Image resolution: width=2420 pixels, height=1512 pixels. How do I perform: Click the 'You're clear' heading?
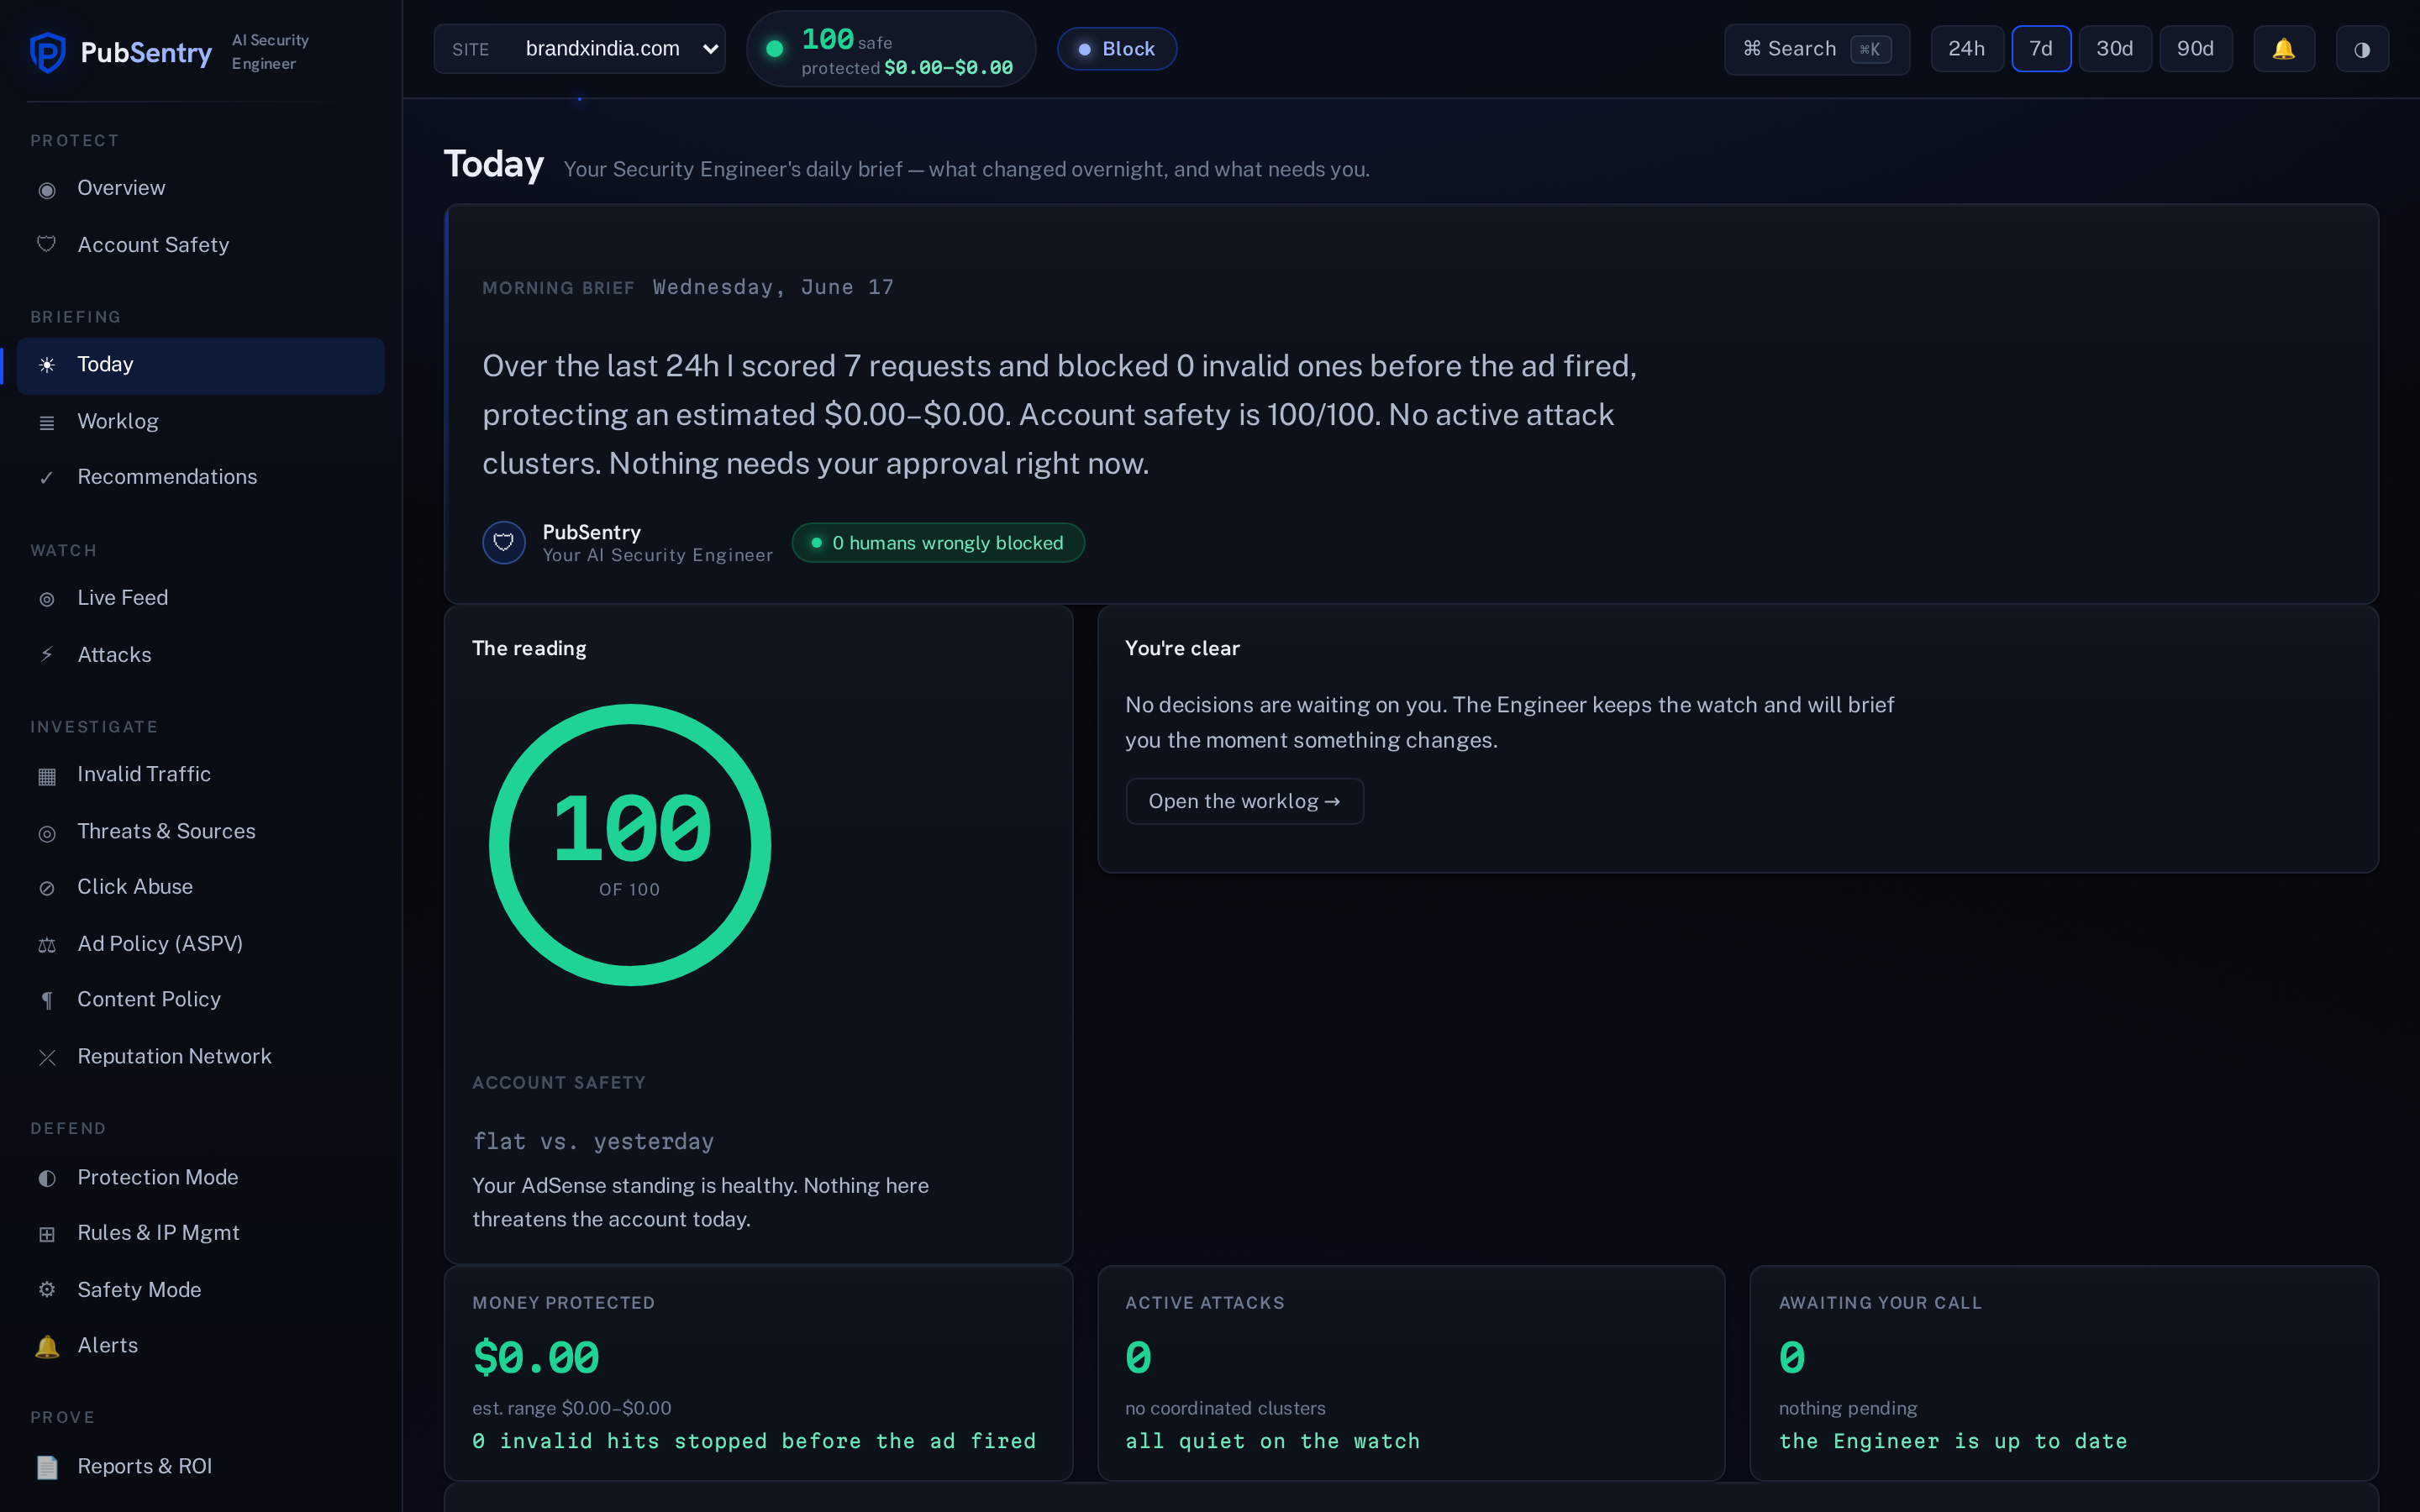(1182, 649)
